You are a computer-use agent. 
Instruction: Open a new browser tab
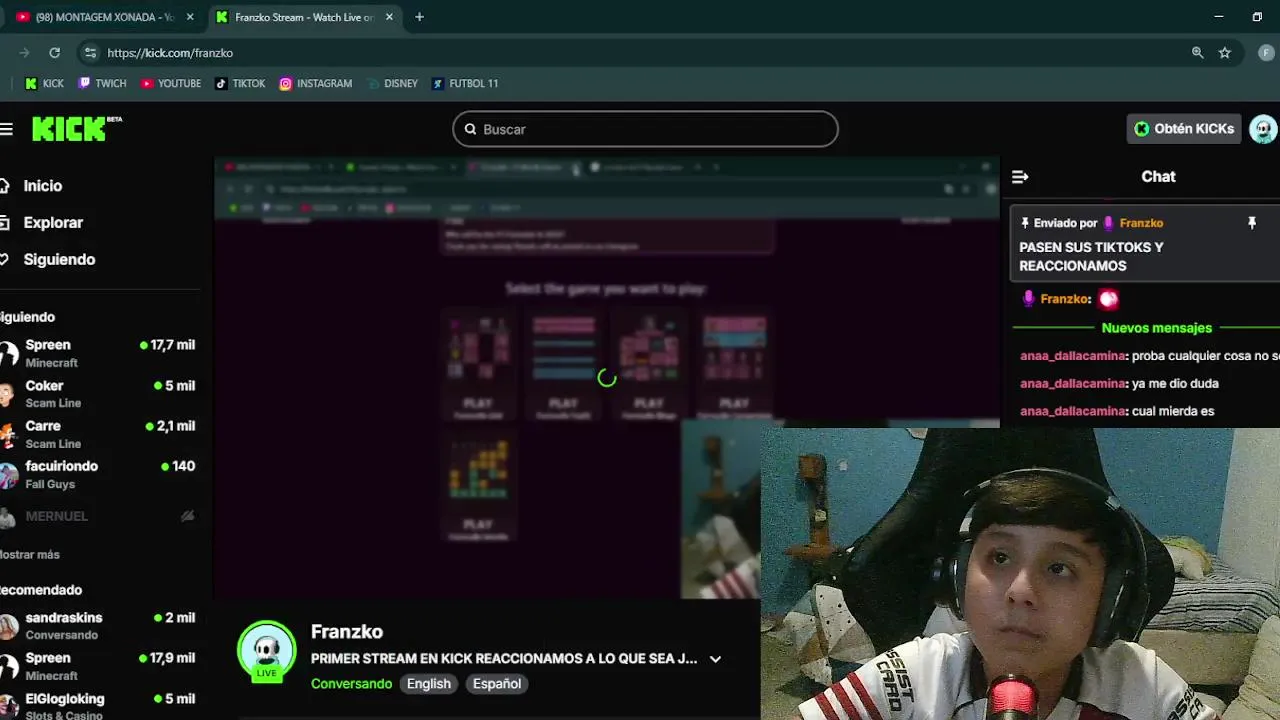[419, 17]
